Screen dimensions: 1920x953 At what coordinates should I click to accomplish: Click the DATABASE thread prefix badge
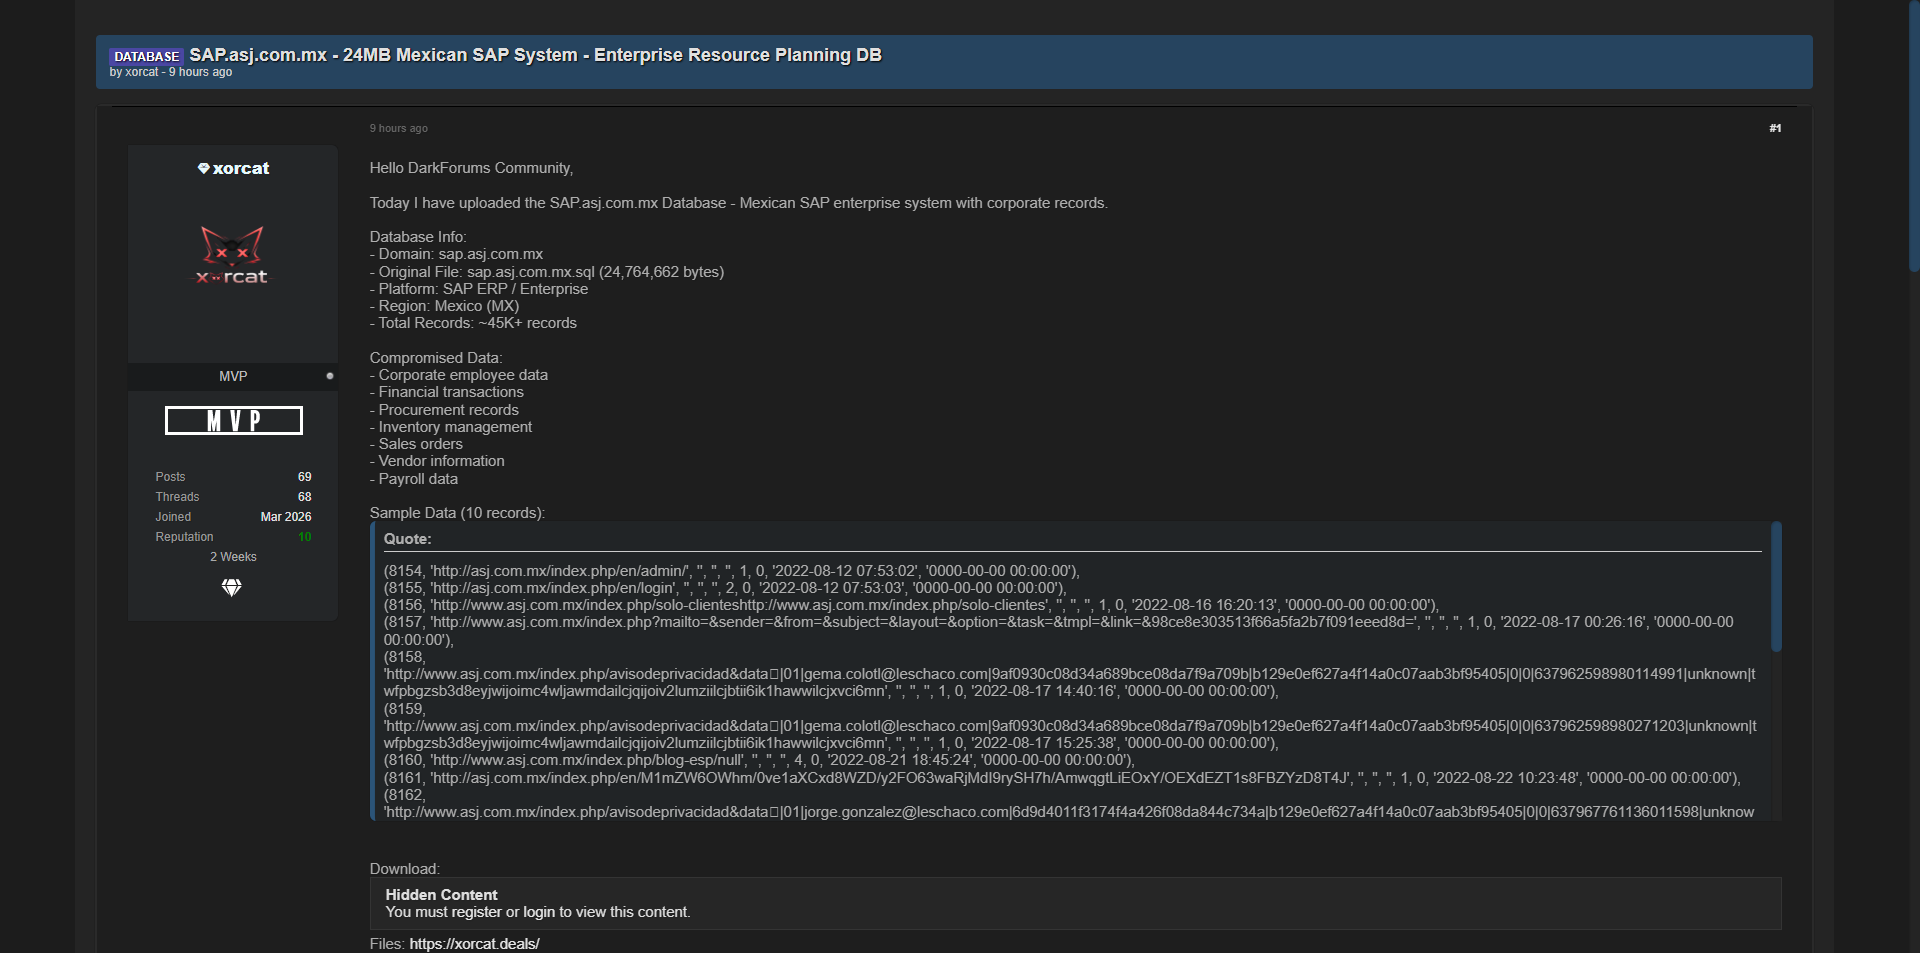pos(146,56)
